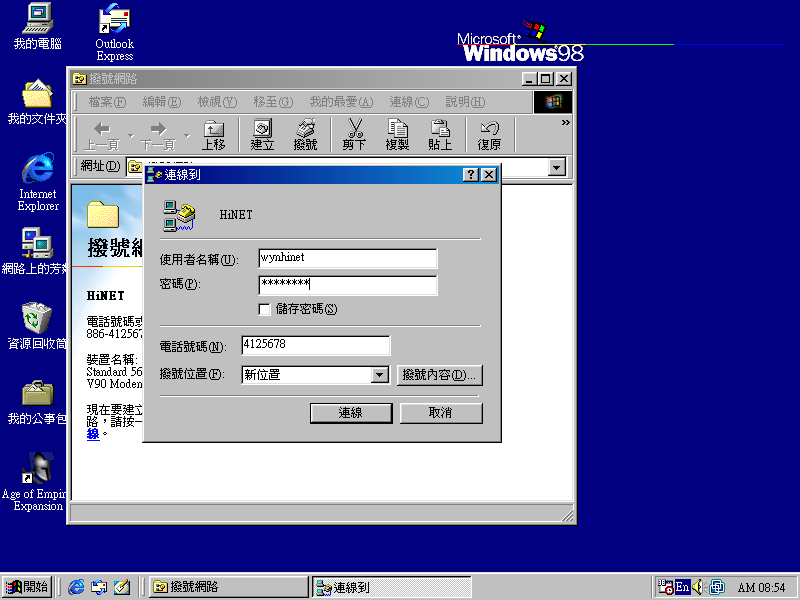800x600 pixels.
Task: Click the tray icon left of the clock
Action: (717, 587)
